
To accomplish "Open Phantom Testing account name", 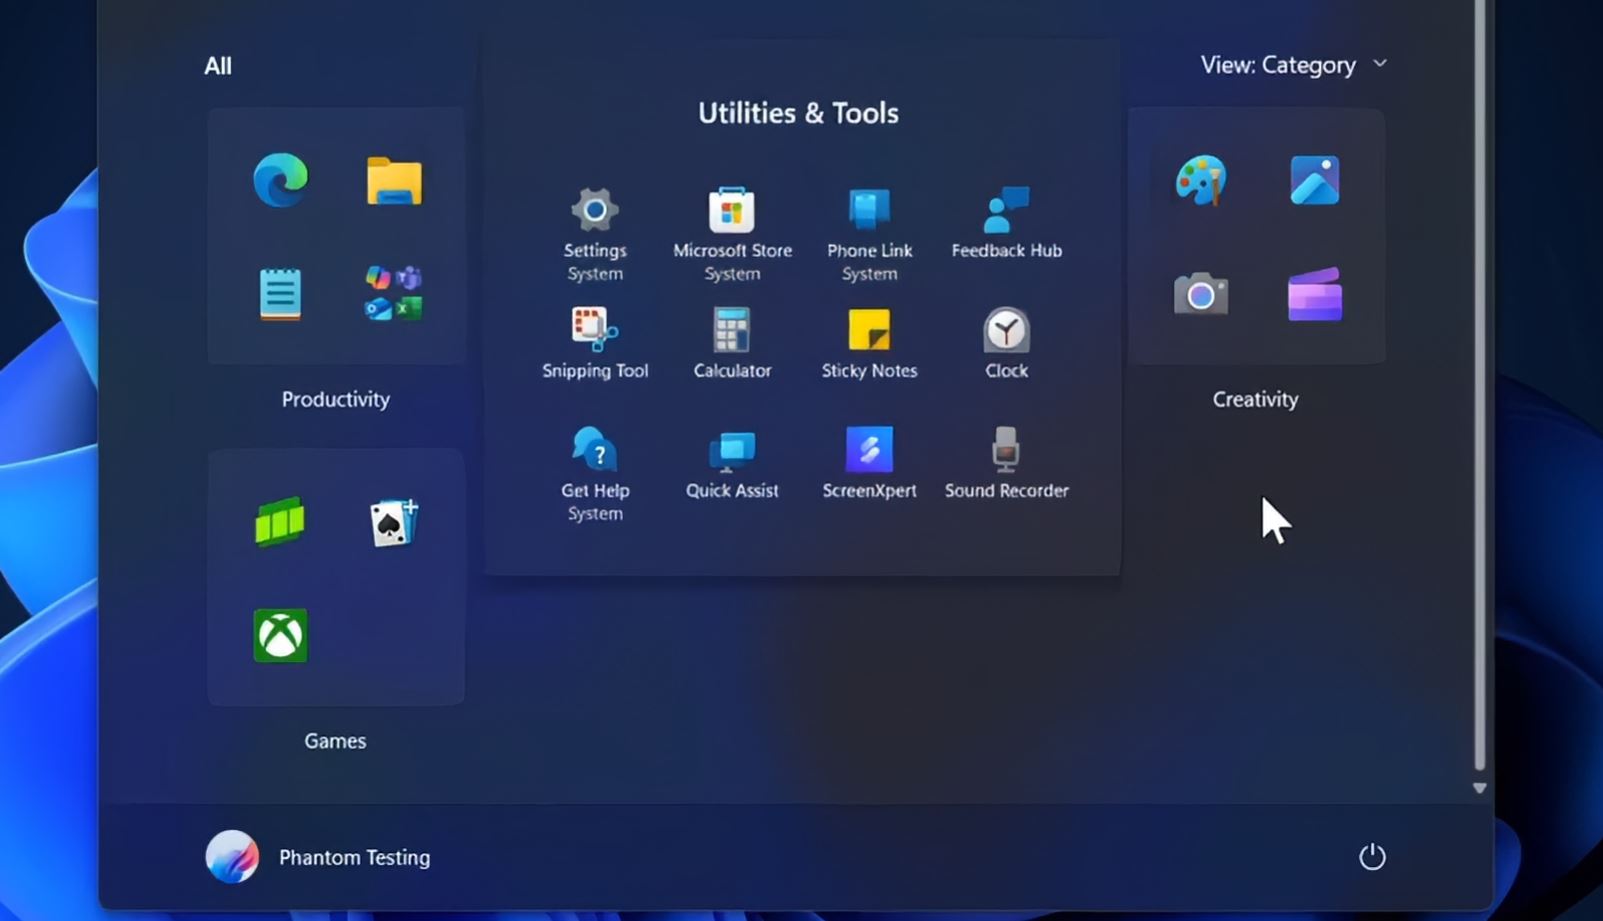I will [354, 858].
